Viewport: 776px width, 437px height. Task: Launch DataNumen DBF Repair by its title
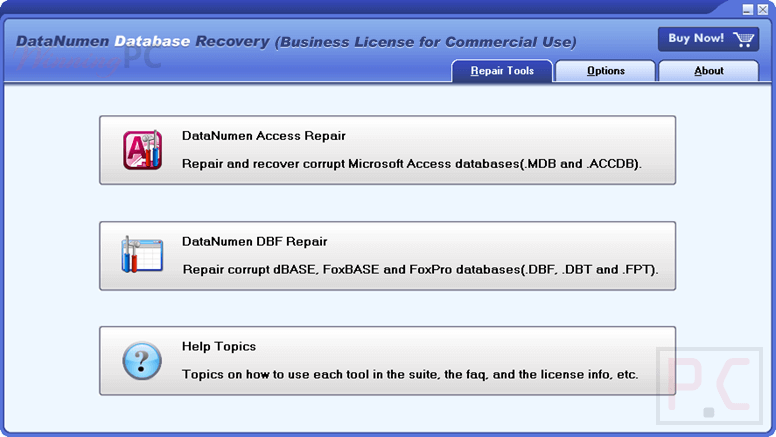[254, 241]
